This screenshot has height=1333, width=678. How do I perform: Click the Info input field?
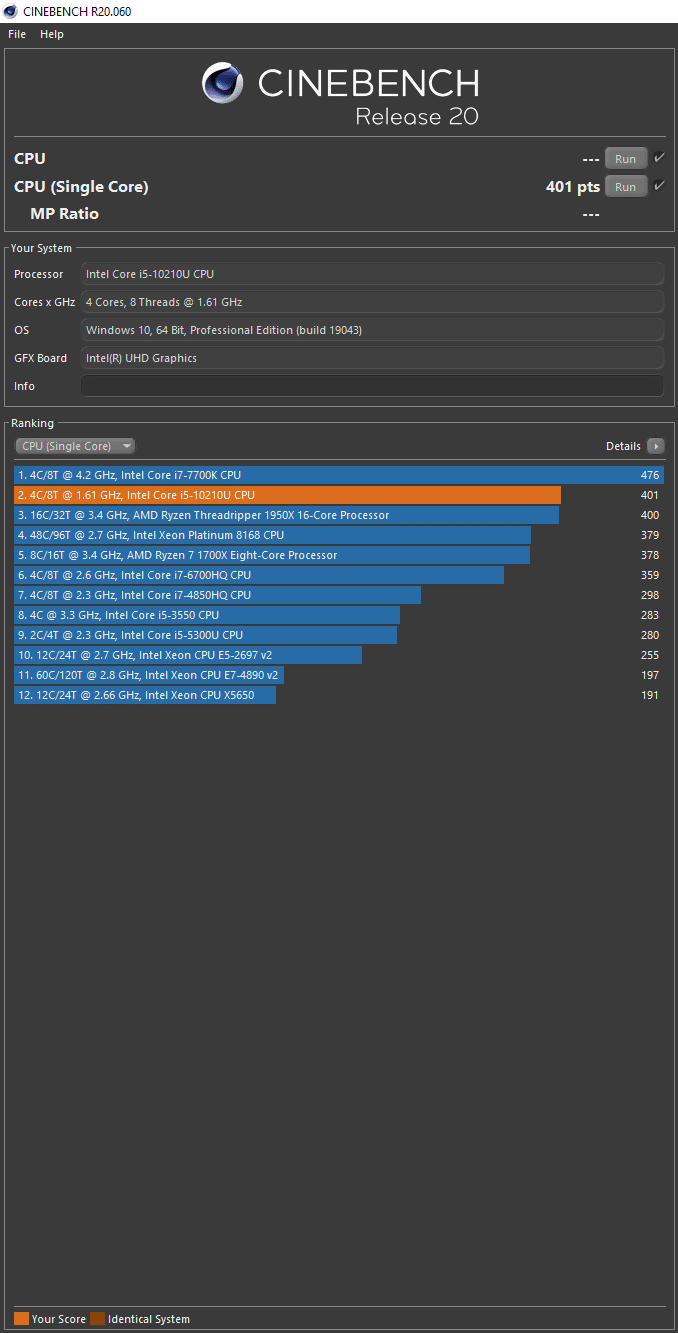pos(372,386)
